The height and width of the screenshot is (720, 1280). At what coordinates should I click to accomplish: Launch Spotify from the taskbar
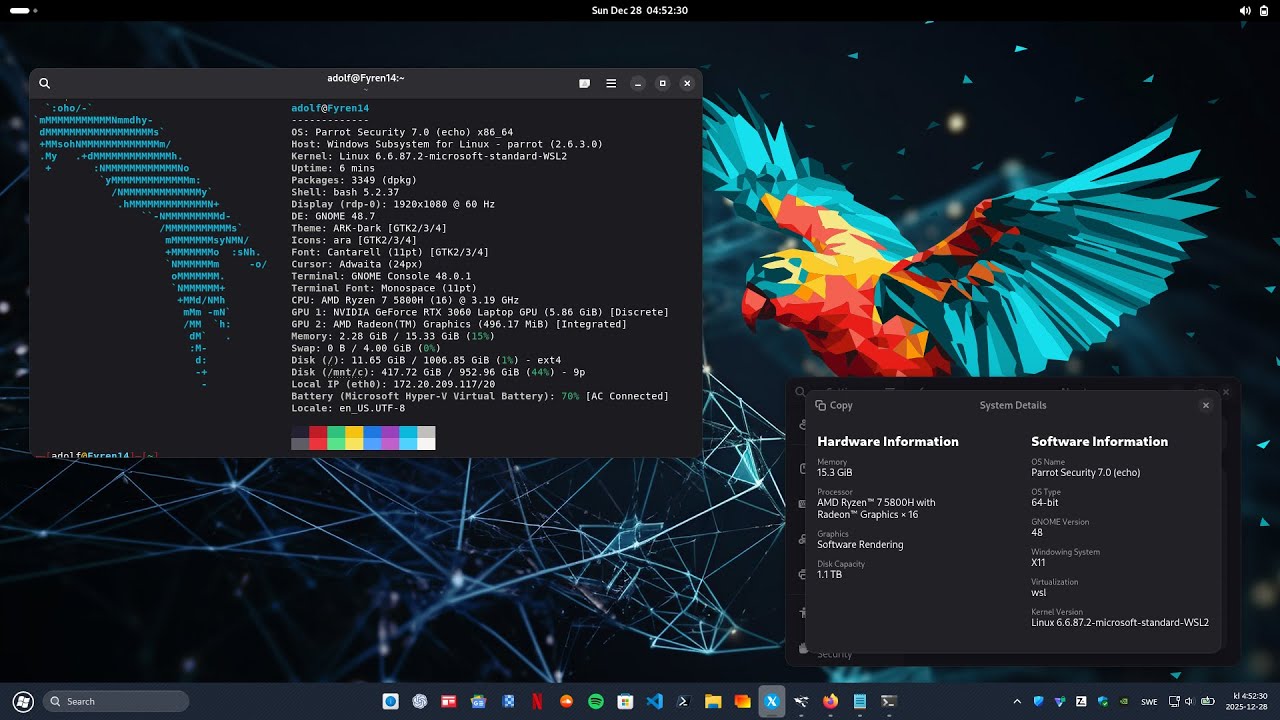(x=596, y=701)
